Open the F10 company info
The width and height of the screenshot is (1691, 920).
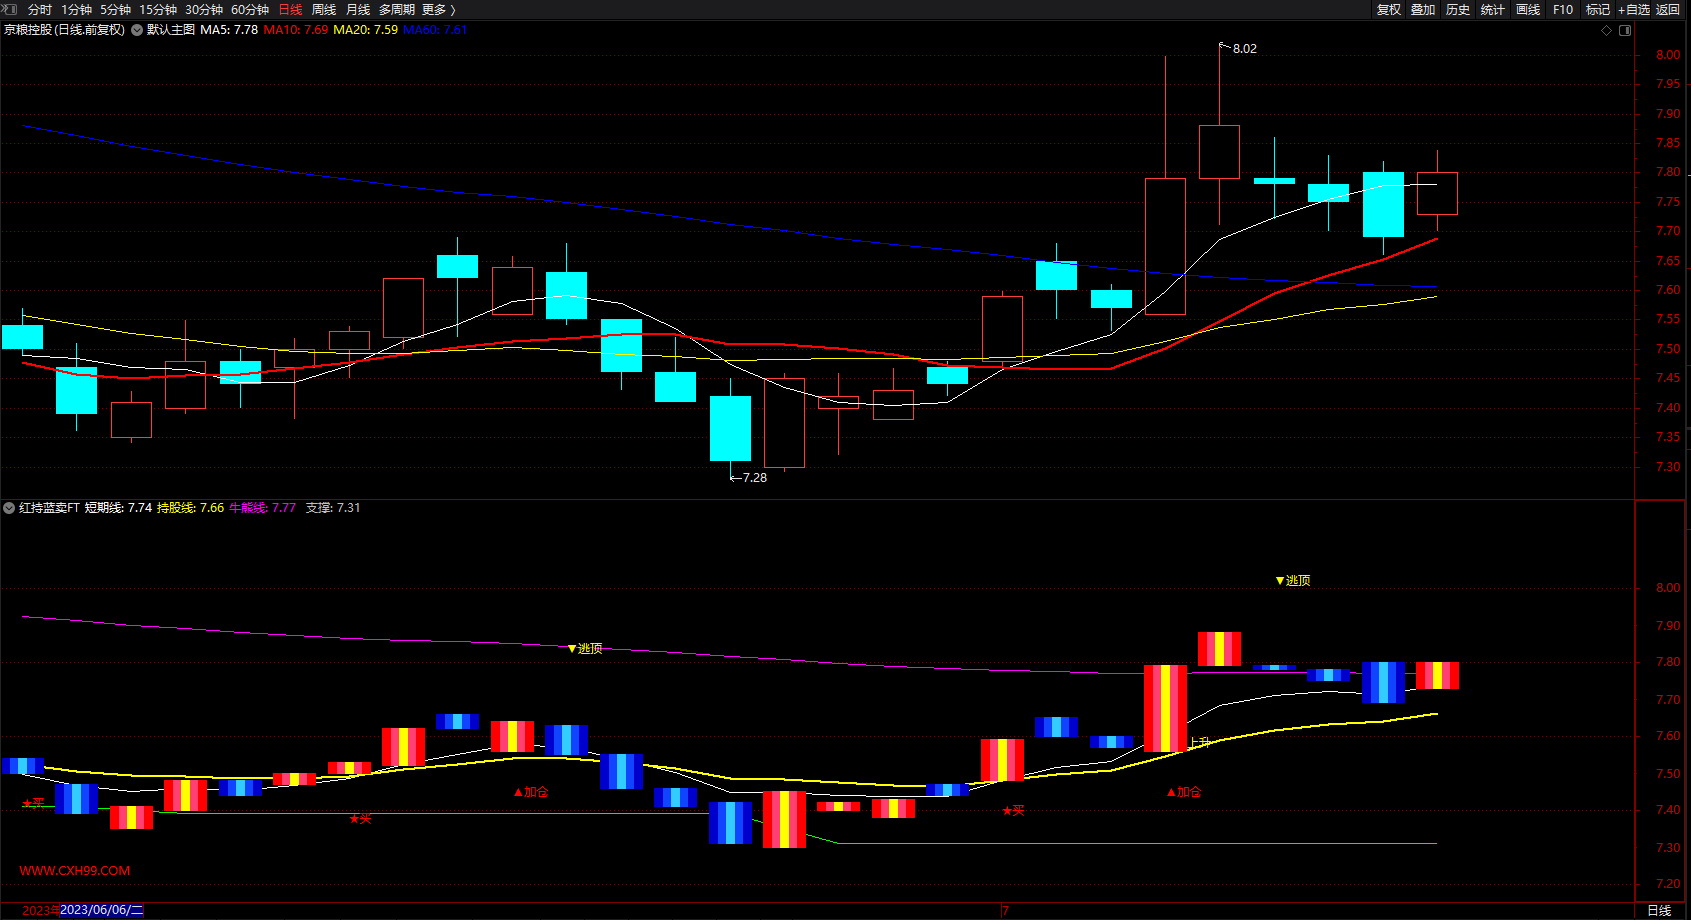[1563, 9]
